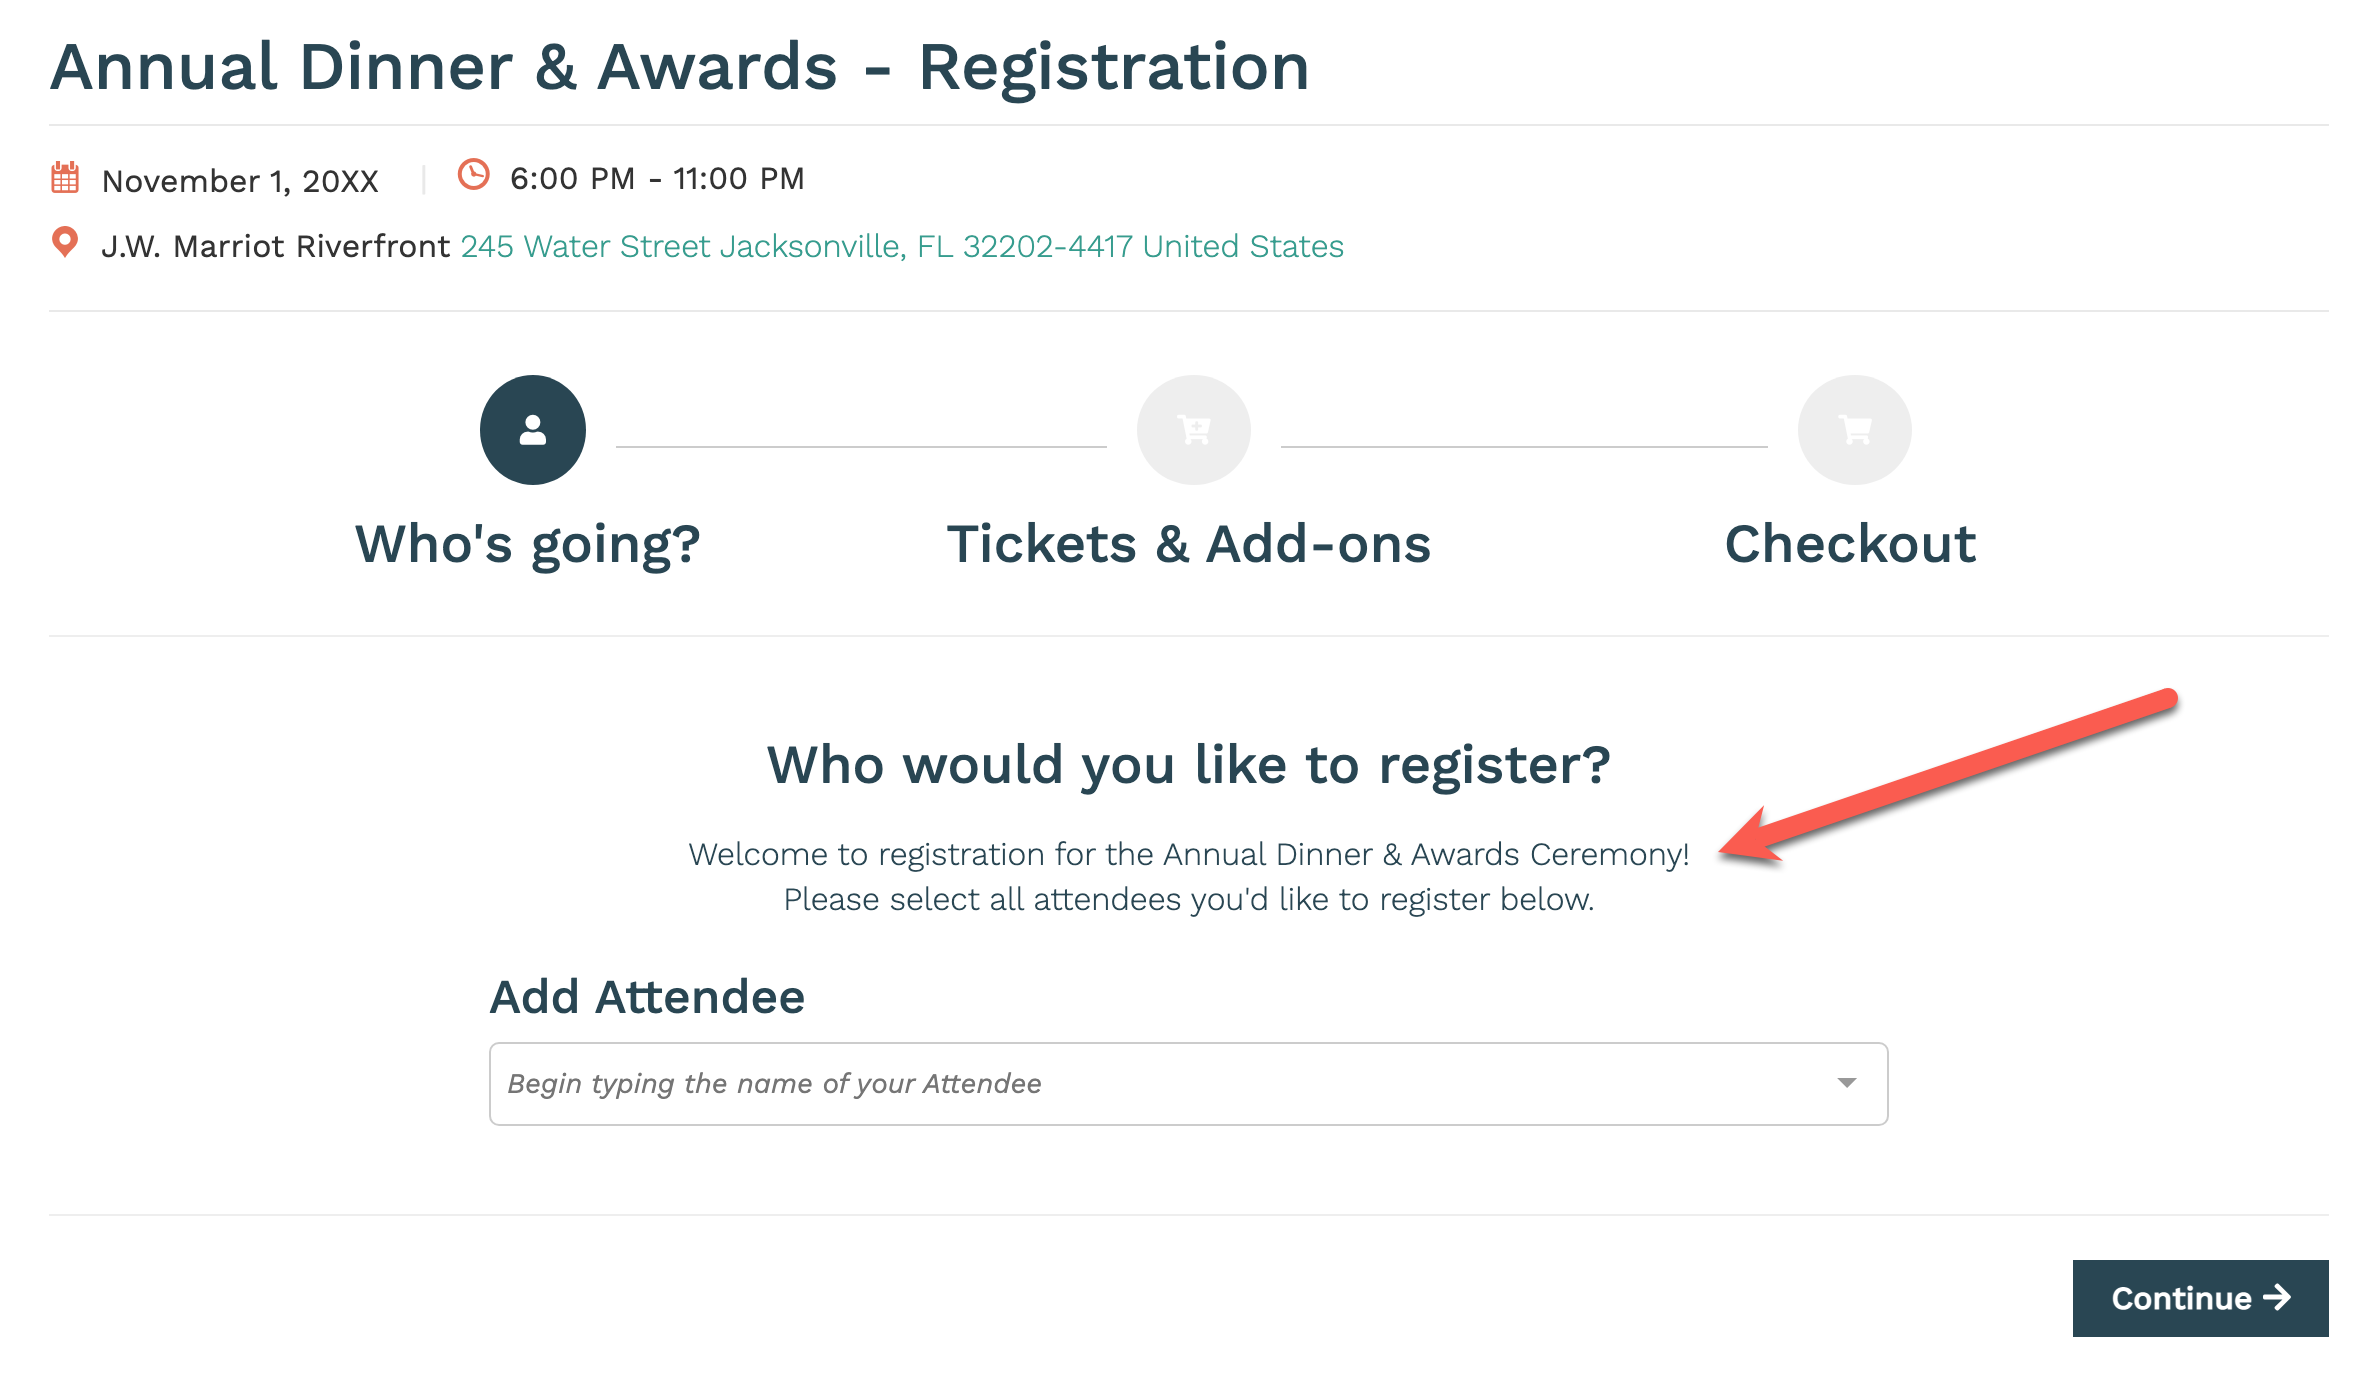Select the Who's going person step icon

(x=533, y=430)
